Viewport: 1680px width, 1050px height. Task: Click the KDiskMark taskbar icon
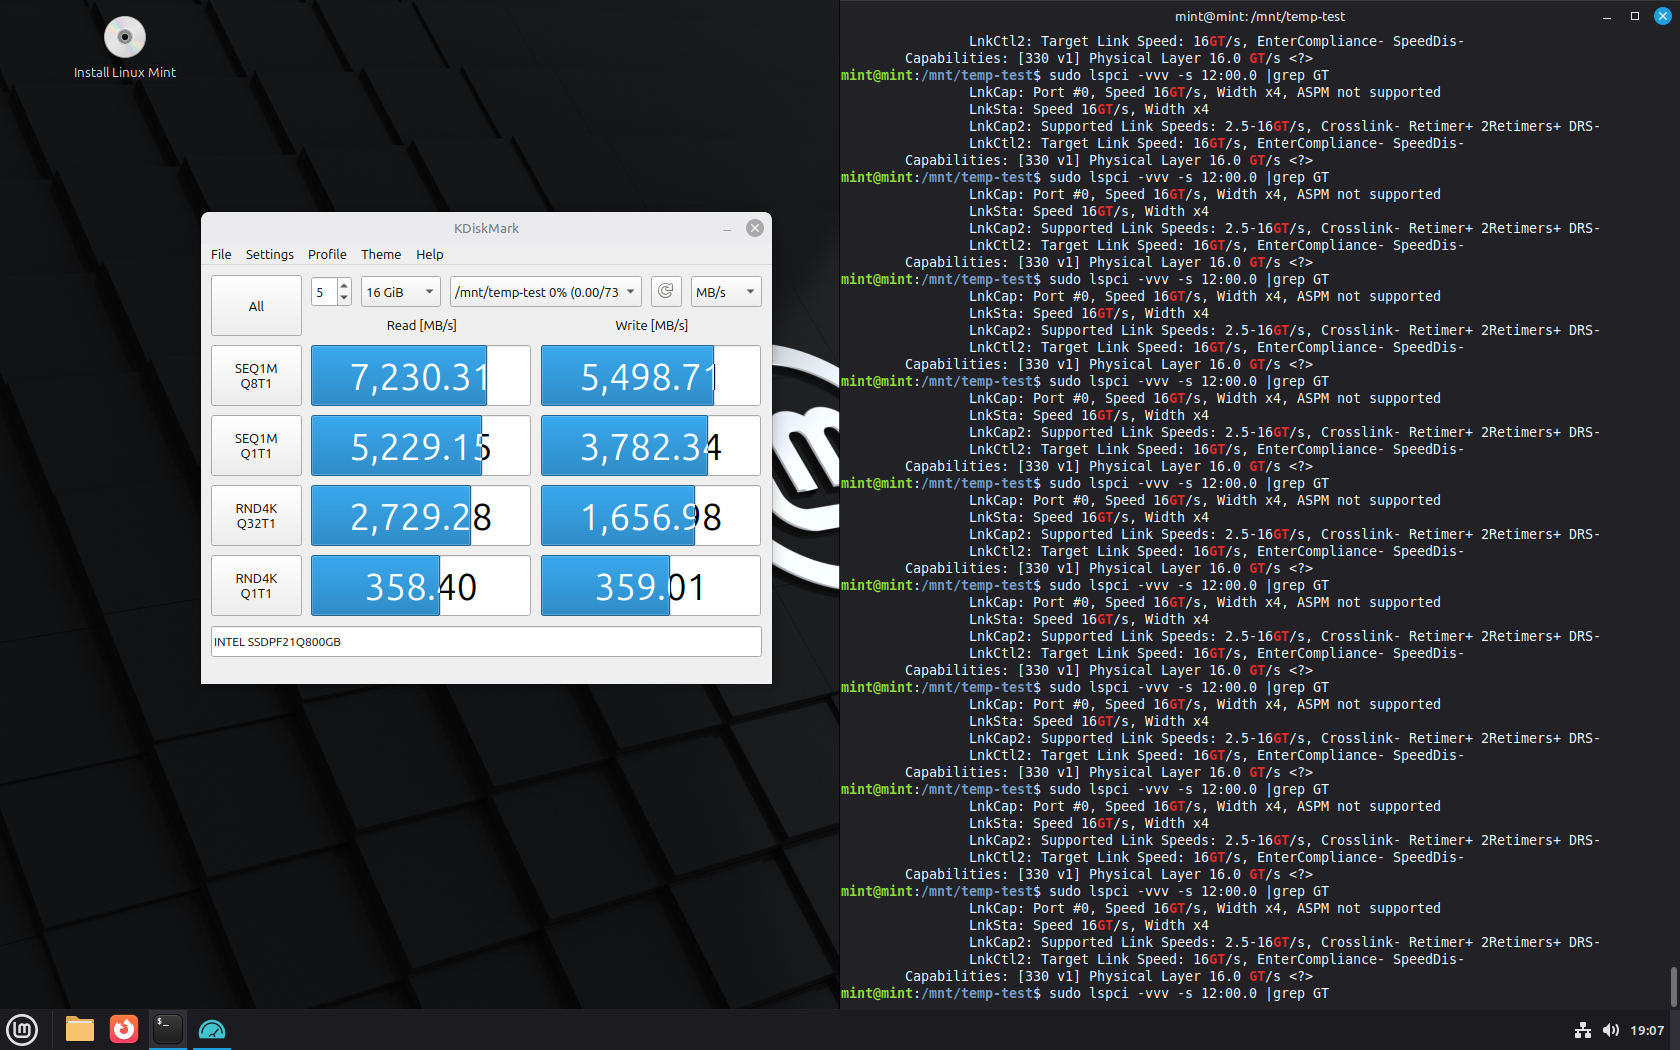pos(212,1029)
